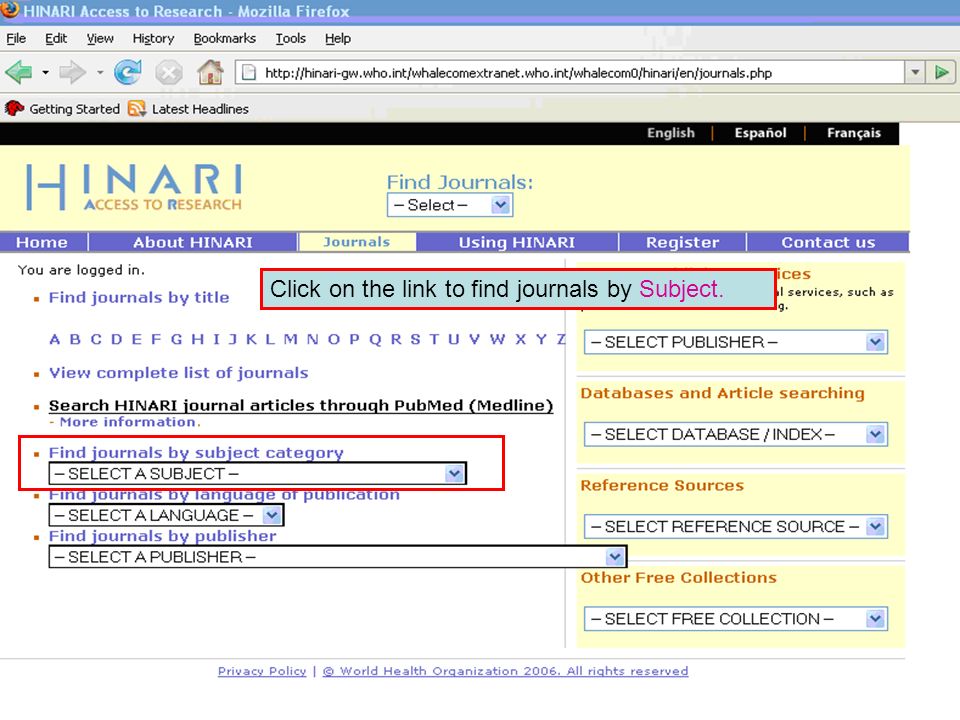Open the Using HINARI tab

[517, 242]
